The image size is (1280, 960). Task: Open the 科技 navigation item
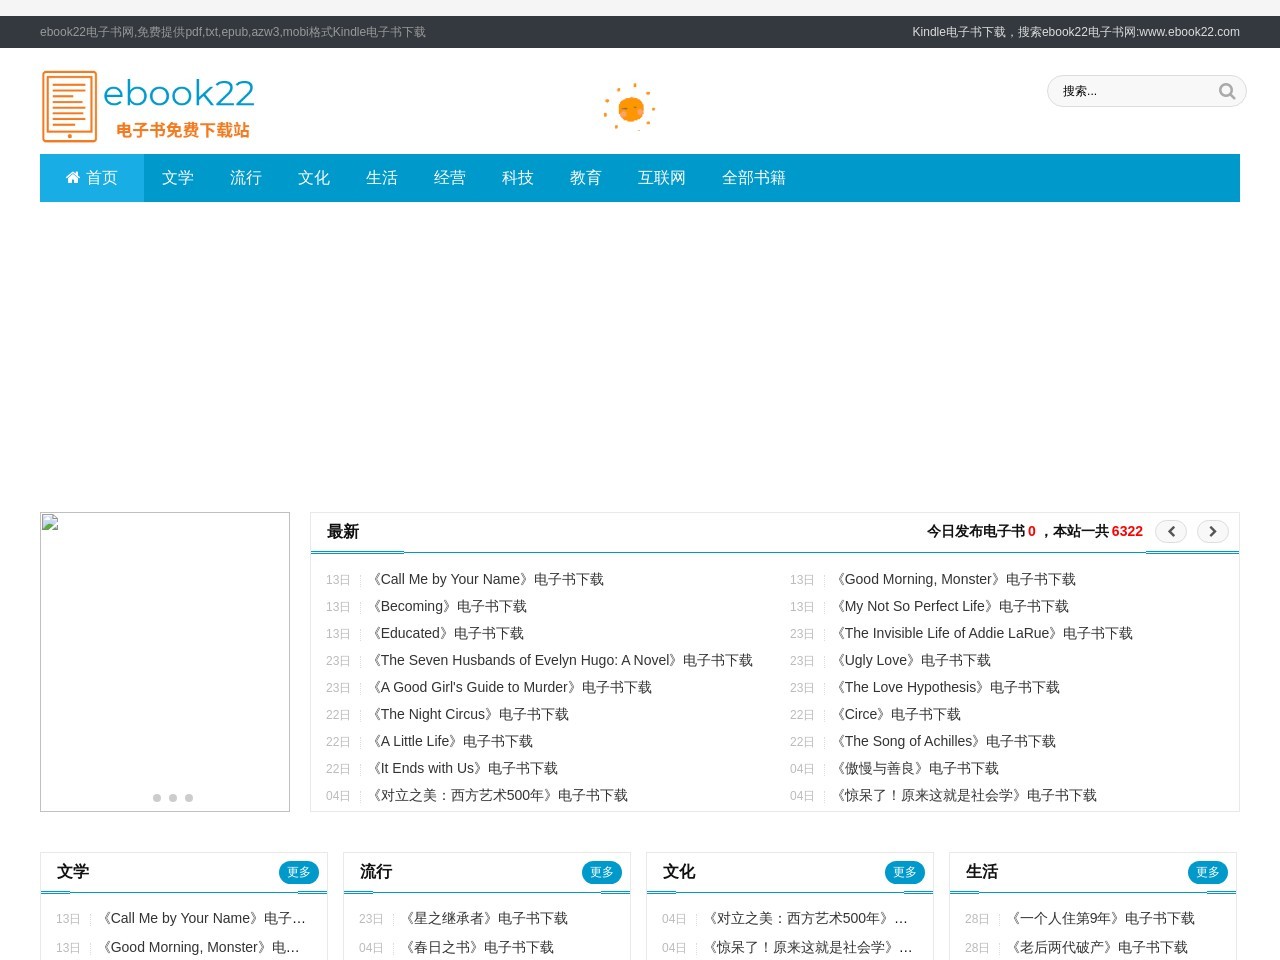[x=518, y=178]
